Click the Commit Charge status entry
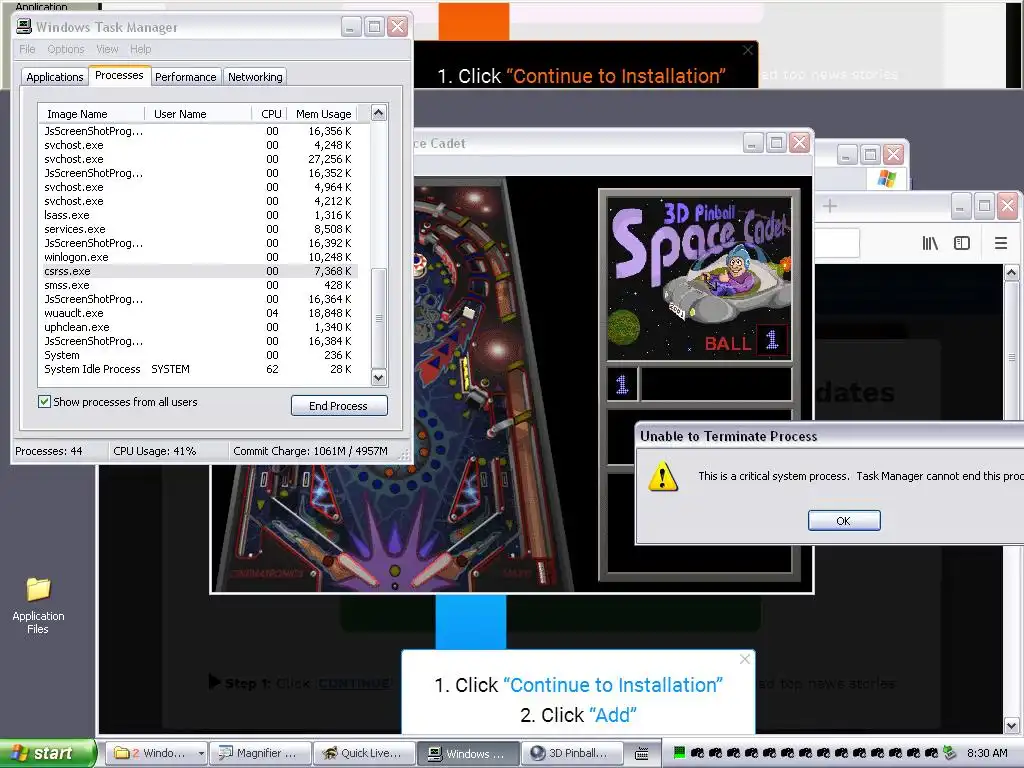Viewport: 1024px width, 768px height. [x=311, y=451]
